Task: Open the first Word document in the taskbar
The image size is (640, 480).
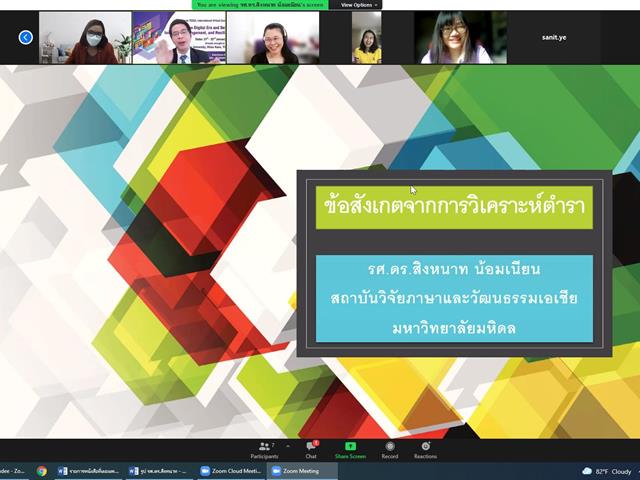Action: click(88, 471)
